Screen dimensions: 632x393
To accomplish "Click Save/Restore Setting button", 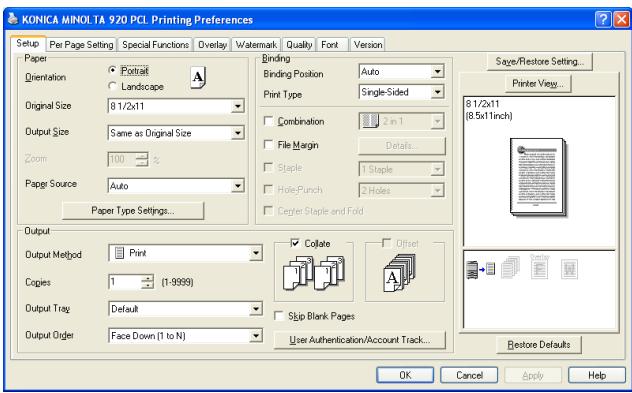I will [x=540, y=62].
